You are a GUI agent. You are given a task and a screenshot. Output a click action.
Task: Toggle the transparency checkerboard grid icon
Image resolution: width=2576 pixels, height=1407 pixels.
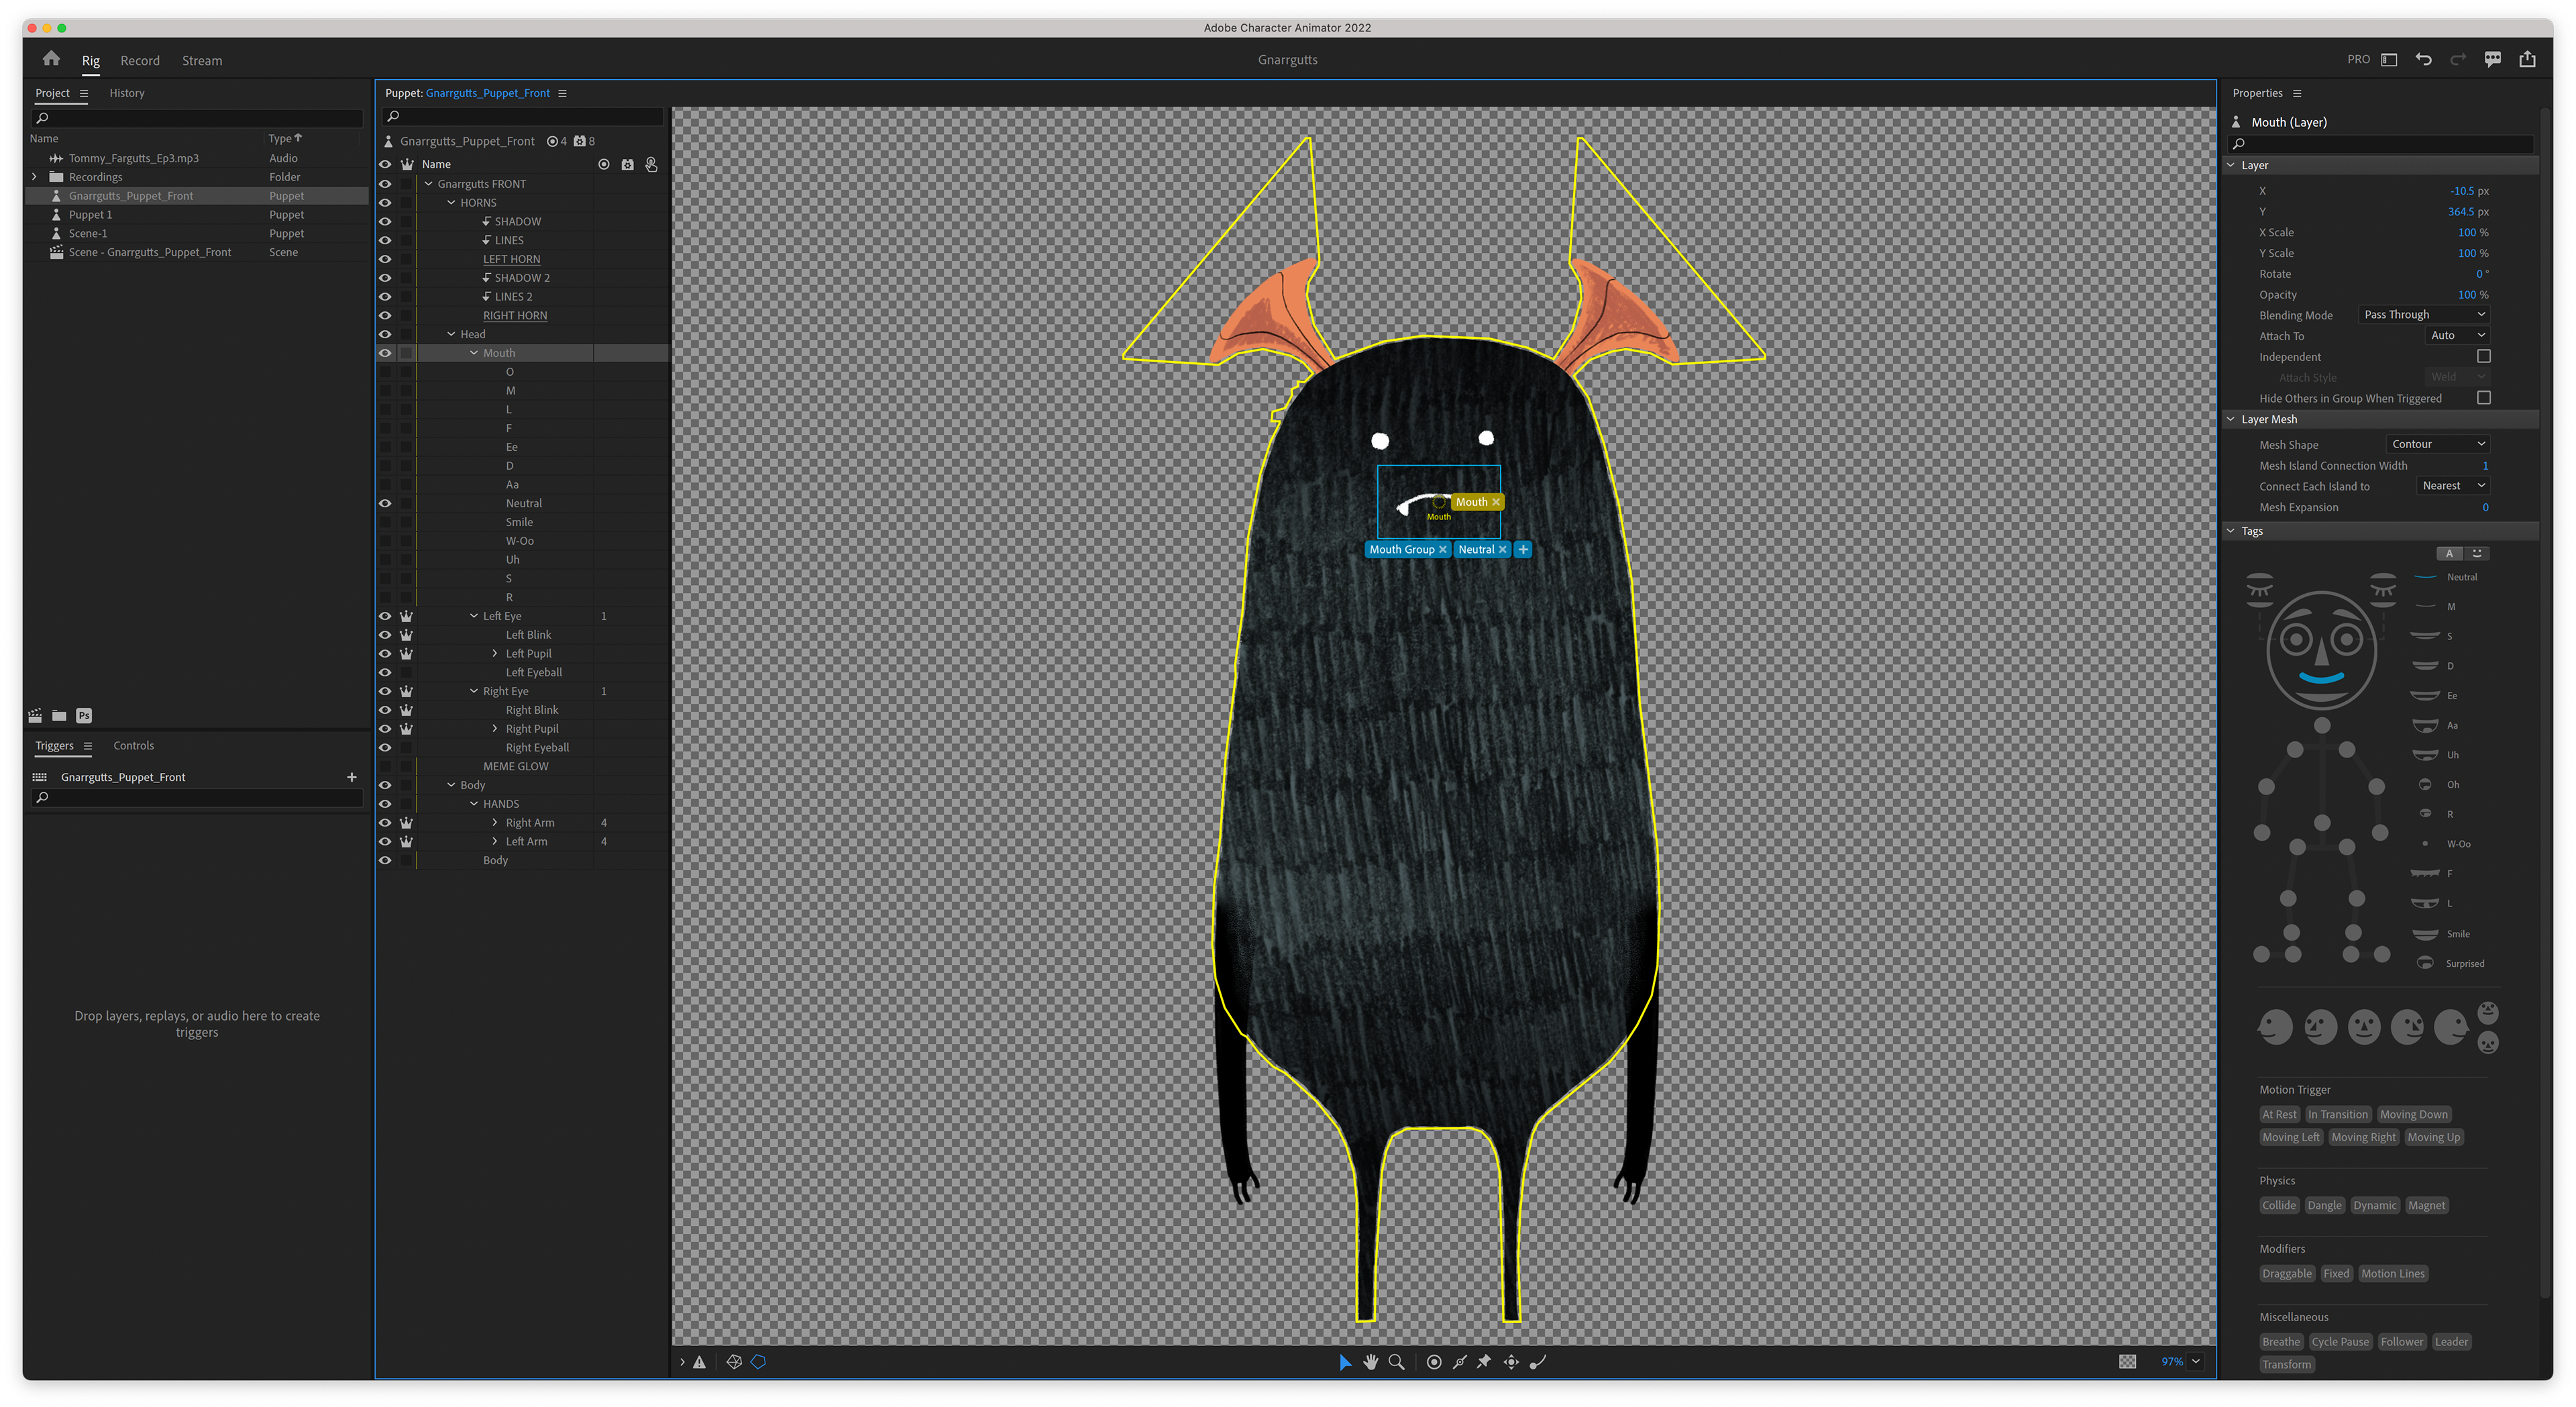(x=2127, y=1362)
